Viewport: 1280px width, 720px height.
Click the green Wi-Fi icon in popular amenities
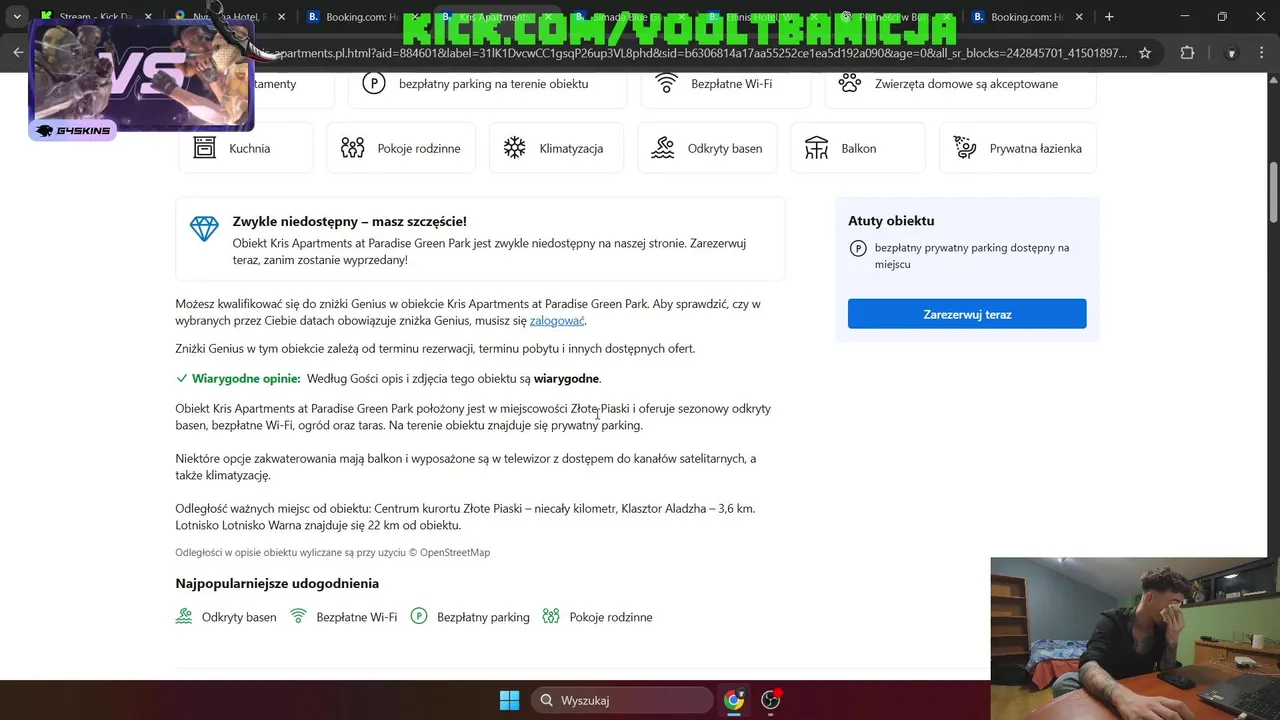click(298, 616)
